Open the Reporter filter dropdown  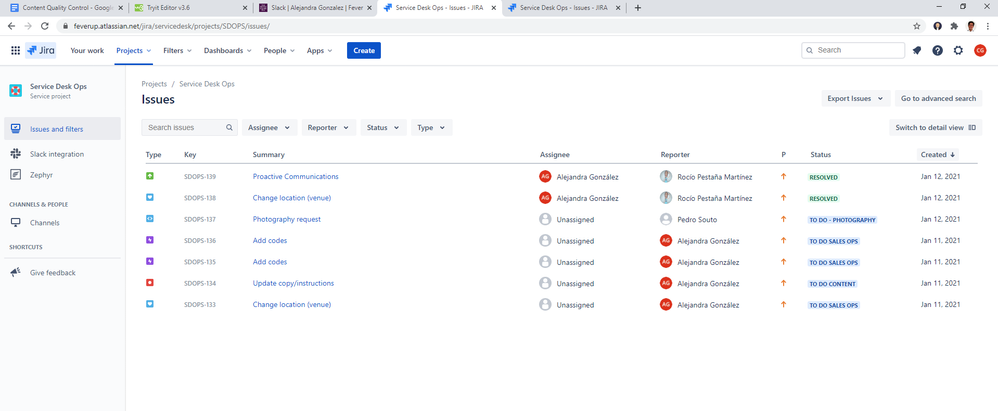328,127
